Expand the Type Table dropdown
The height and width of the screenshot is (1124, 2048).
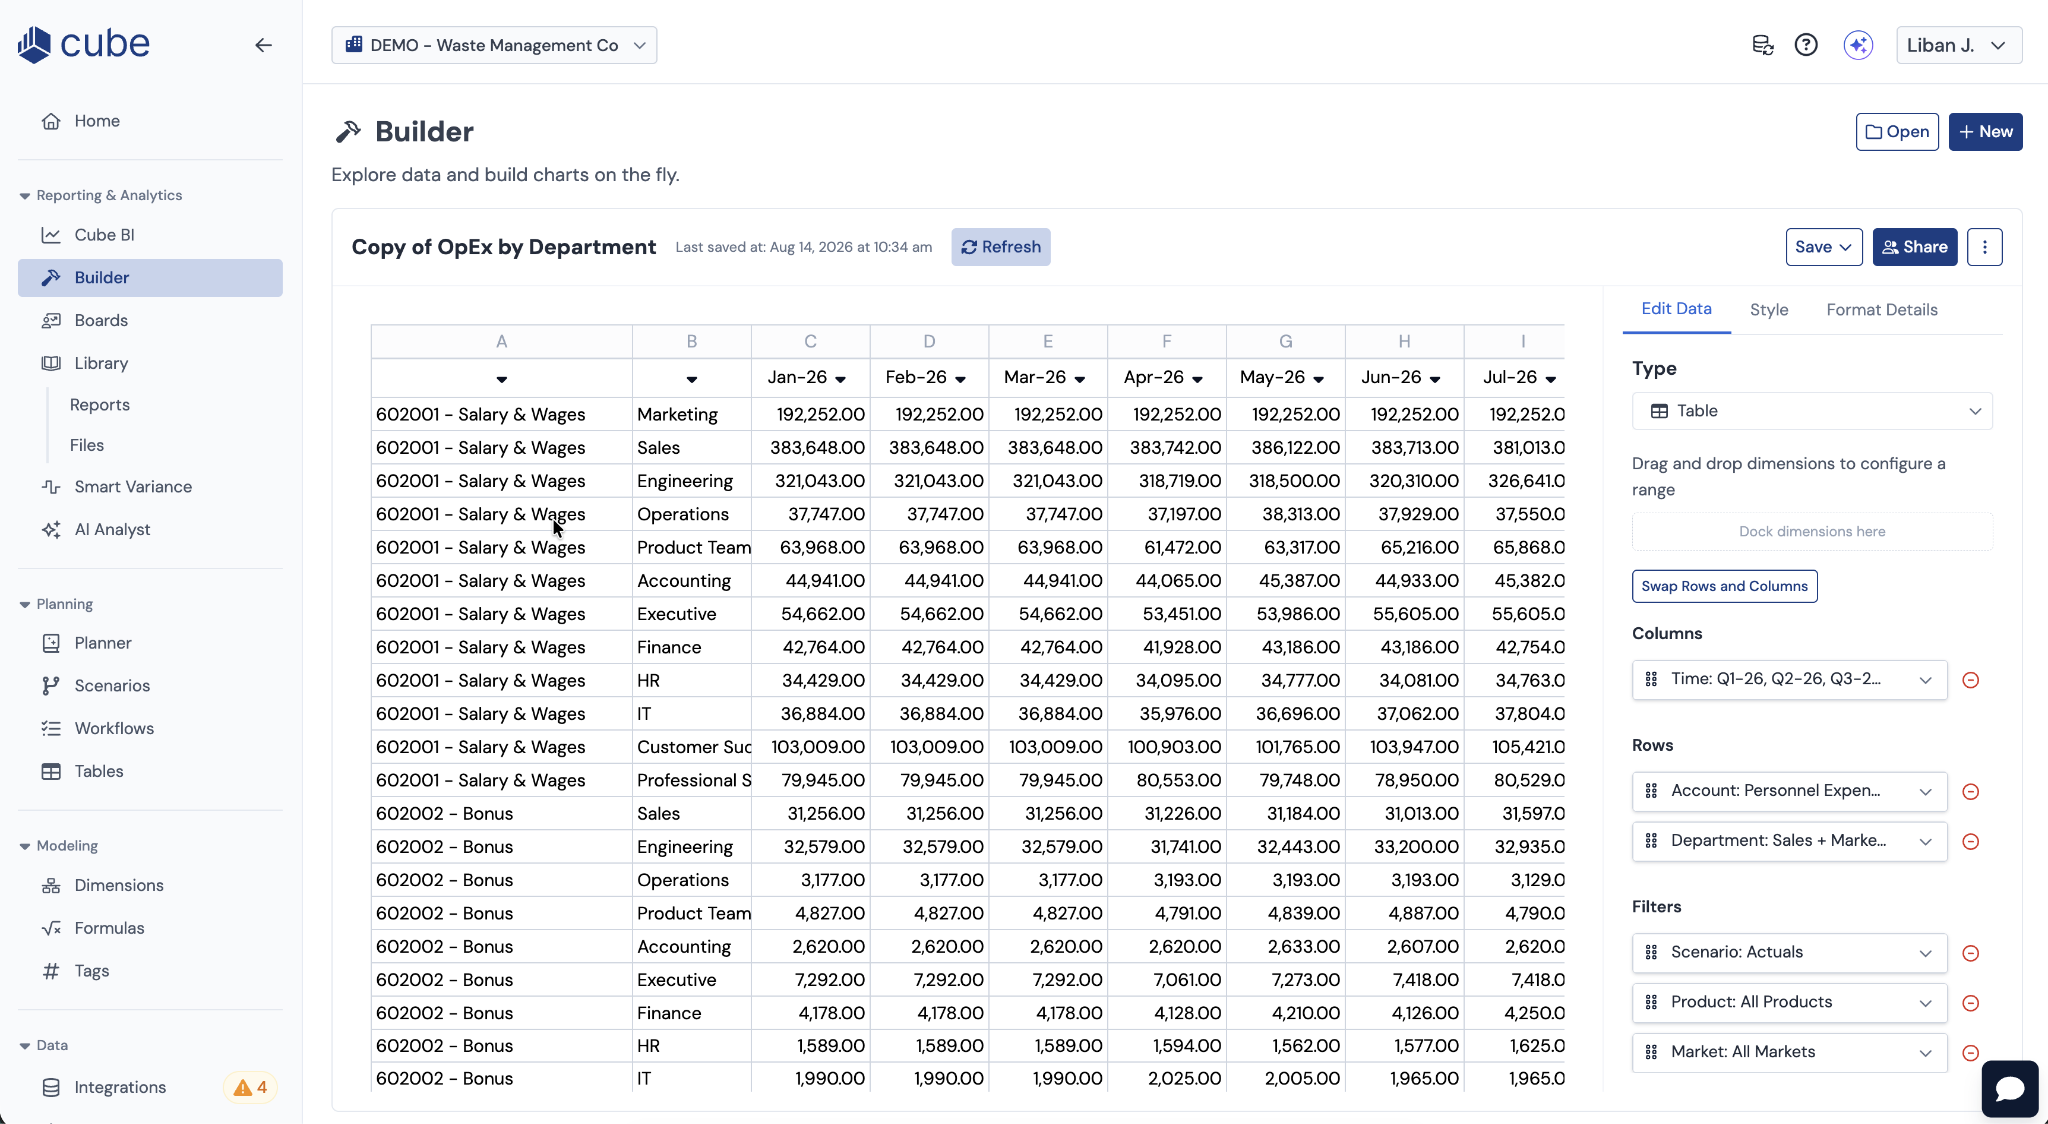point(1812,411)
